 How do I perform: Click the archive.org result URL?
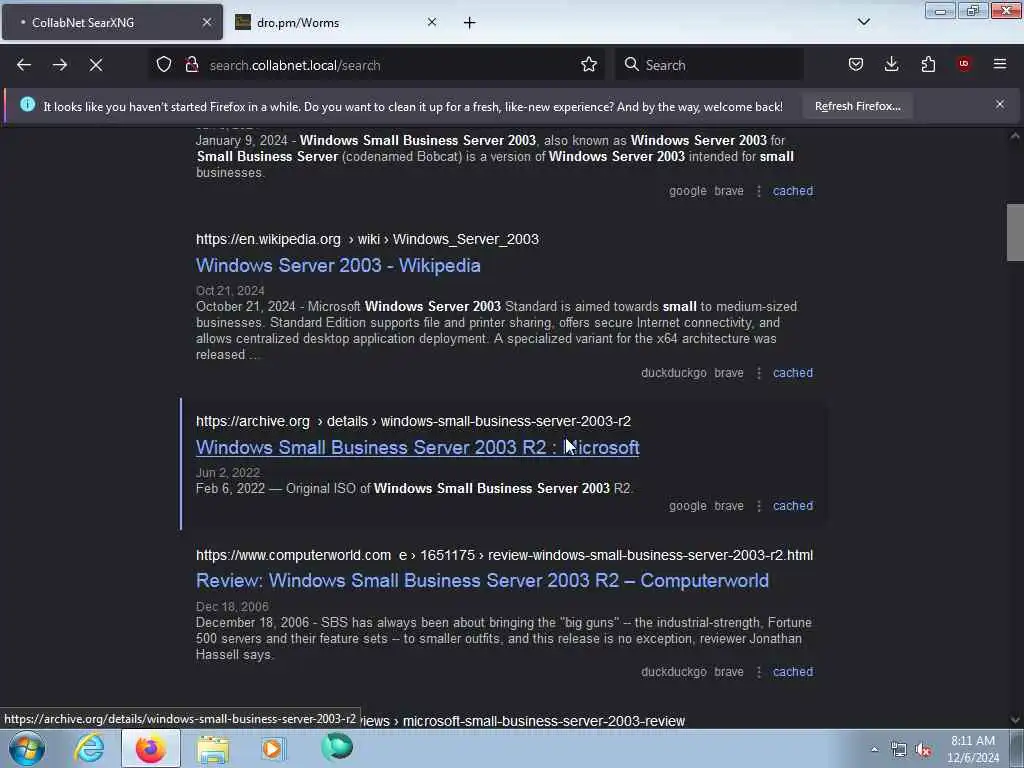[413, 421]
